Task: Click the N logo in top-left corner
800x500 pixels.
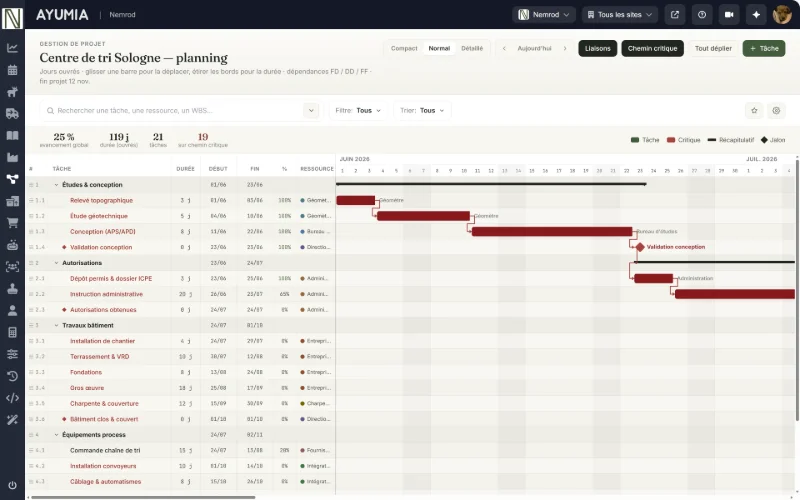Action: (12, 17)
